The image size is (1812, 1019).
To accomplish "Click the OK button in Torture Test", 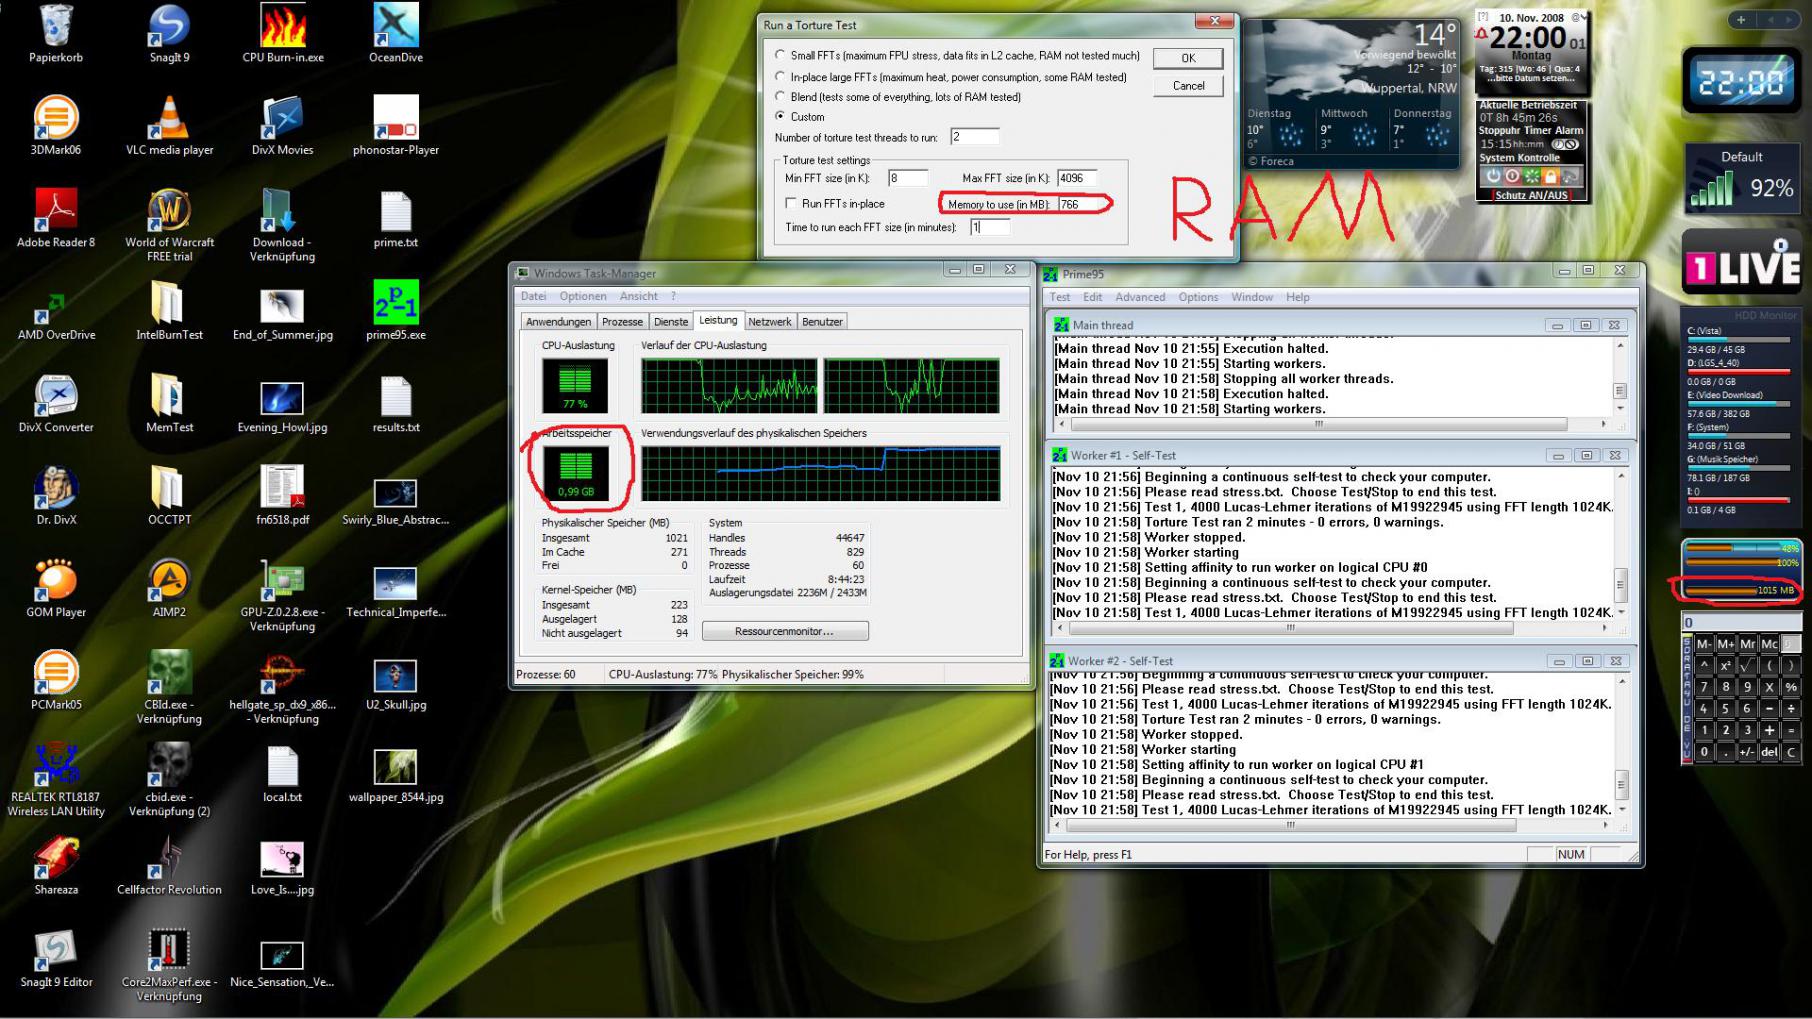I will click(1187, 58).
